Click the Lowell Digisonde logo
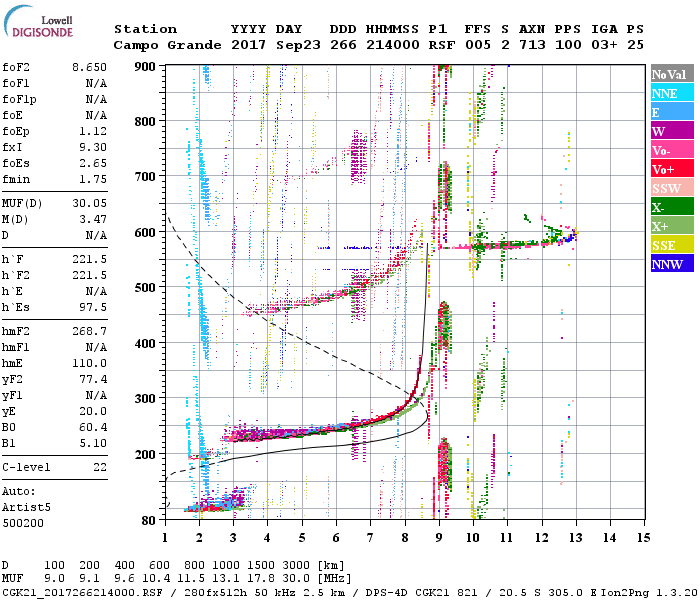 click(x=38, y=22)
